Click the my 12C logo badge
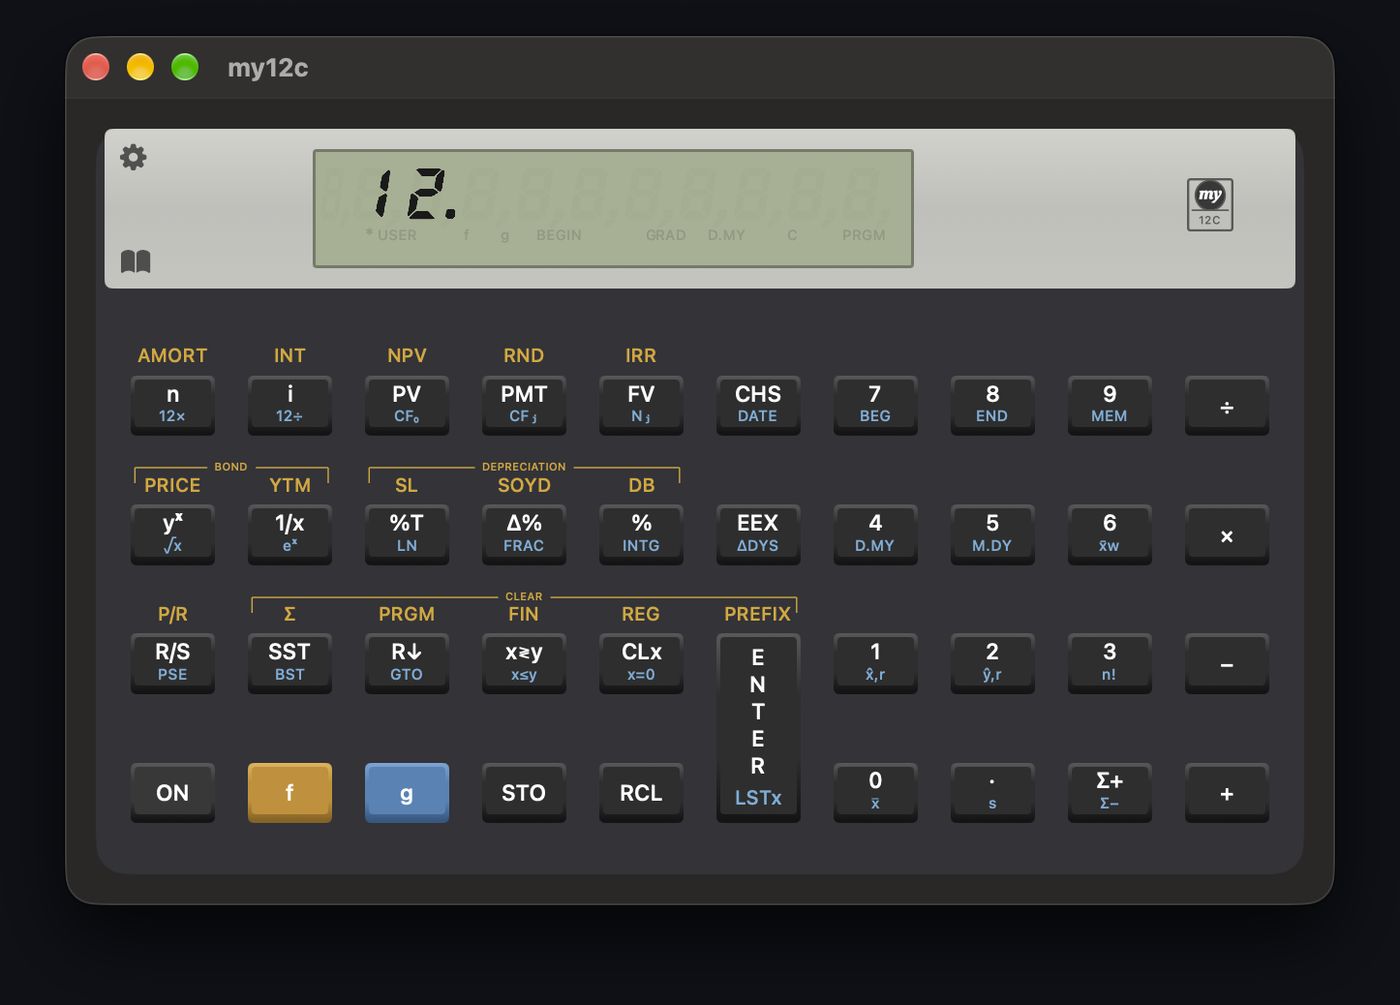The width and height of the screenshot is (1400, 1005). [1210, 204]
